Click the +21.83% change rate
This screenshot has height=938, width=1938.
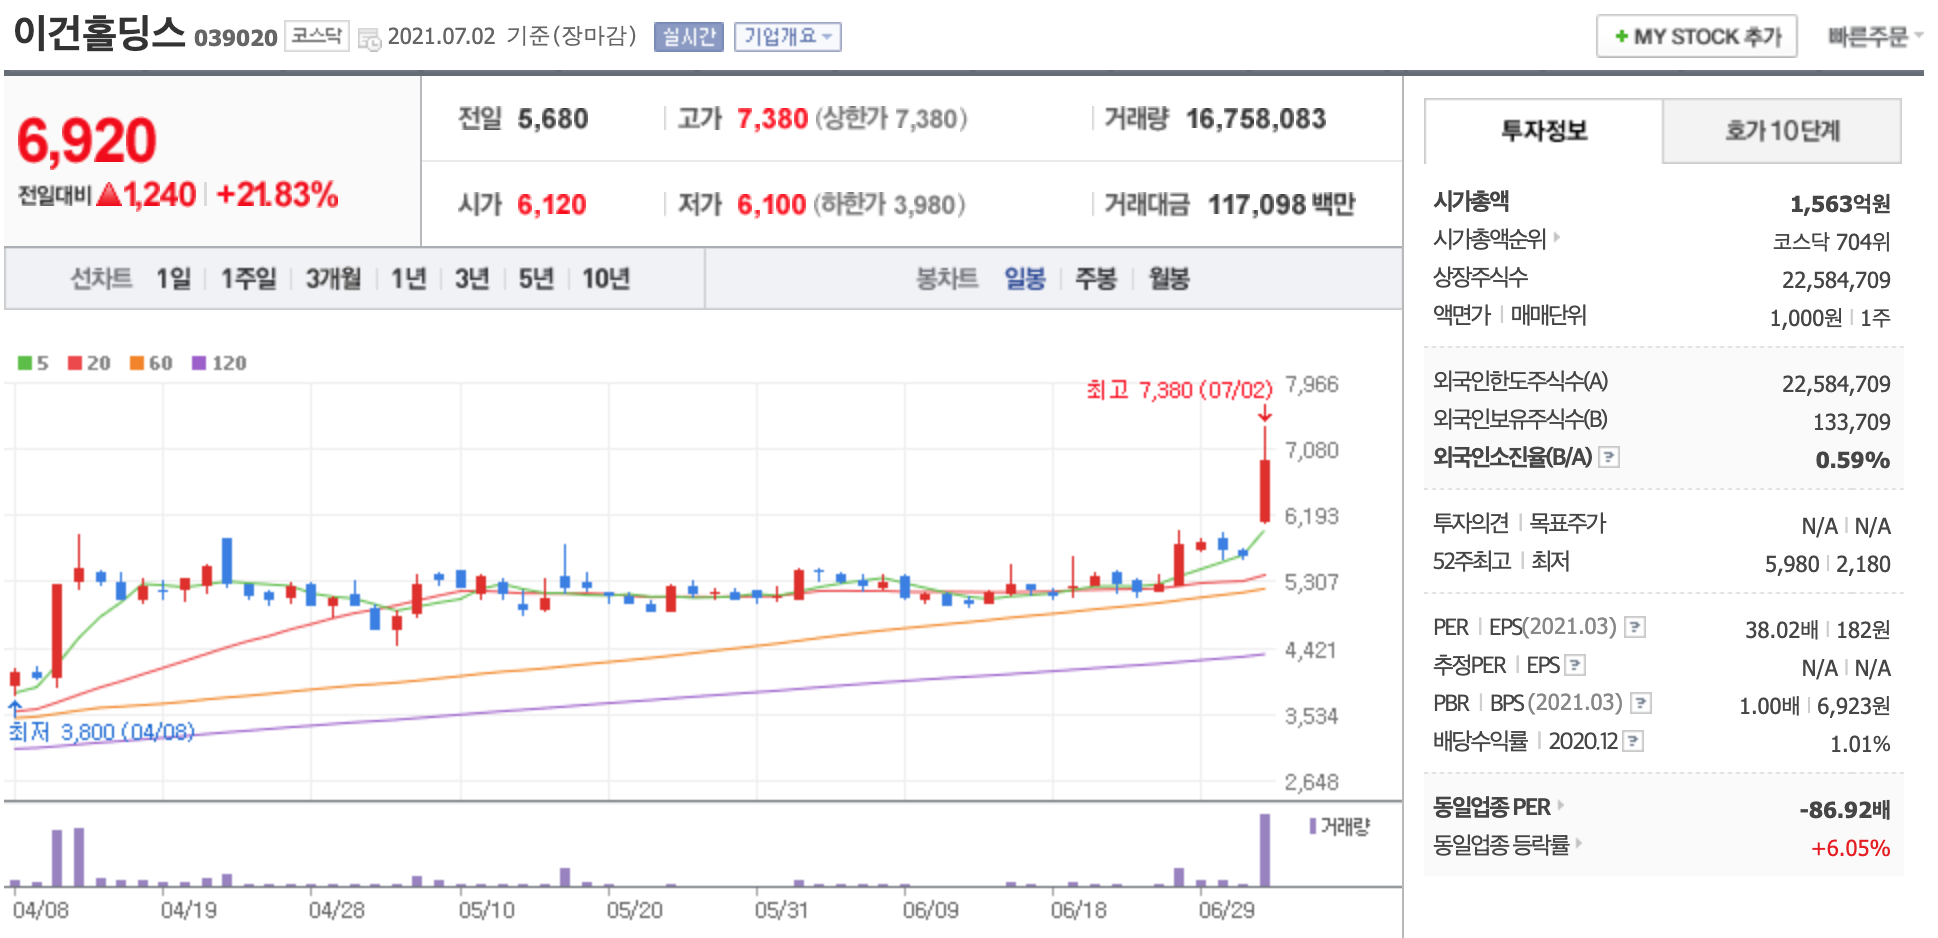tap(277, 194)
